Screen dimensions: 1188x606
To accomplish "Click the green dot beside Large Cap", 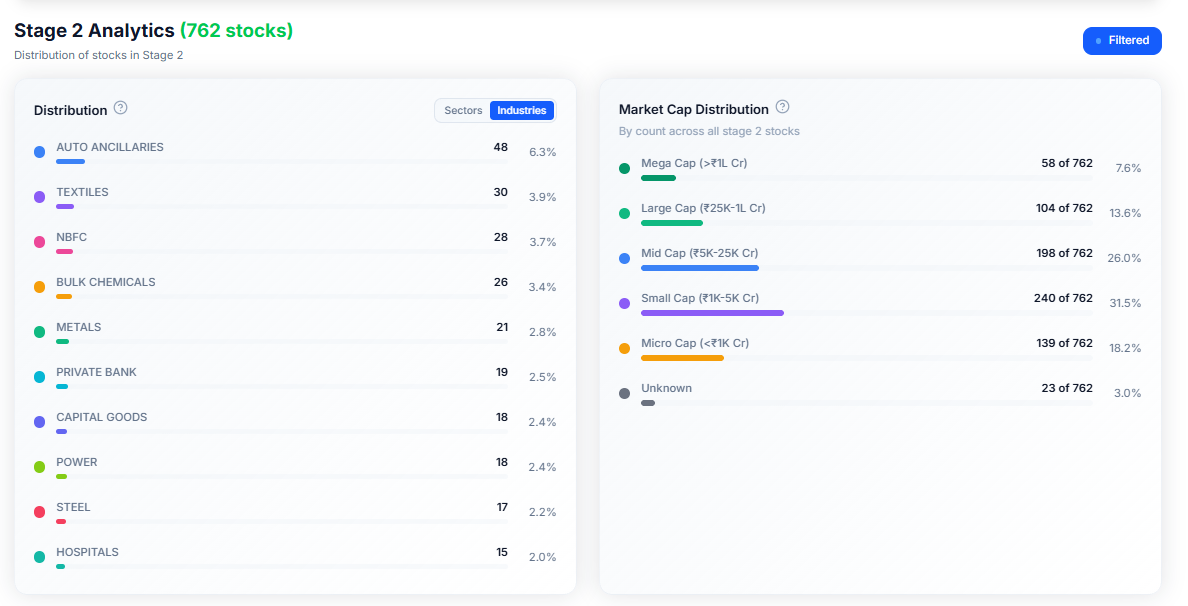I will 624,214.
